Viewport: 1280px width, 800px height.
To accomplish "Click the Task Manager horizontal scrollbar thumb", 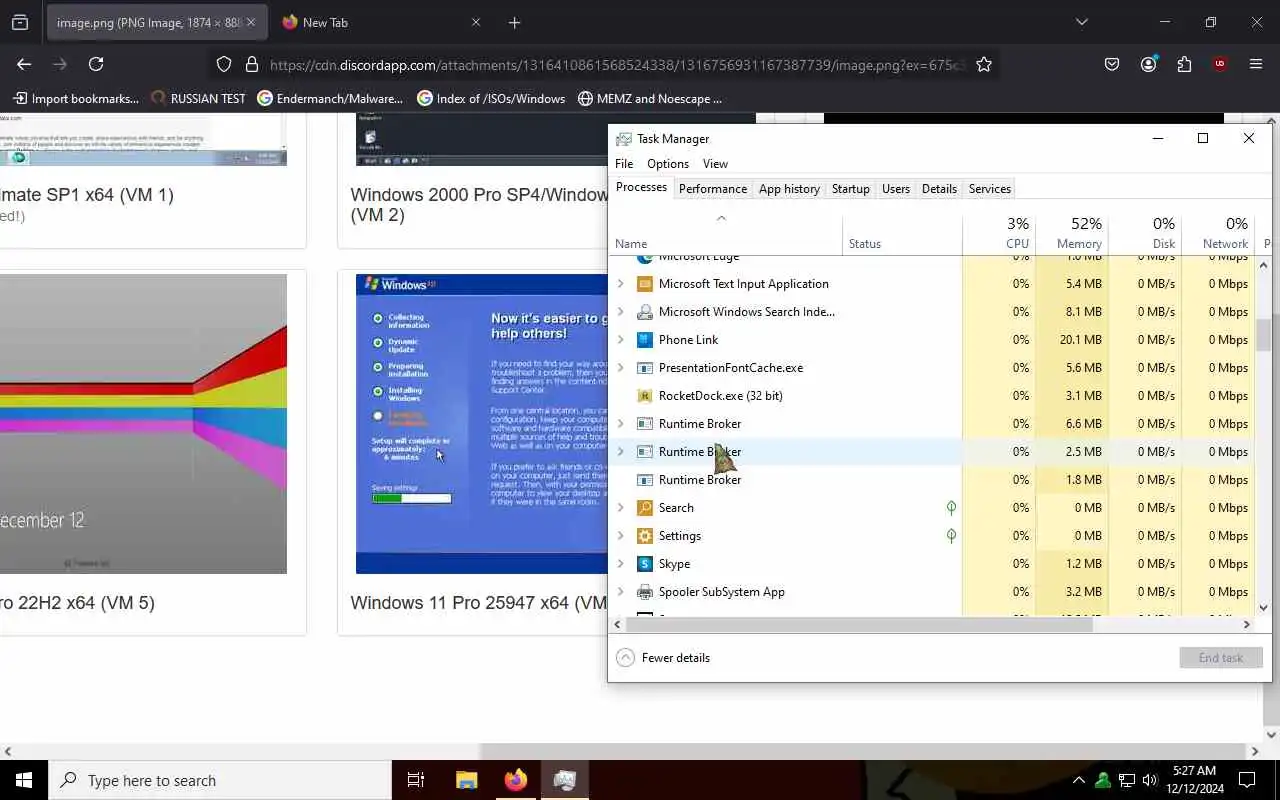I will (x=860, y=624).
